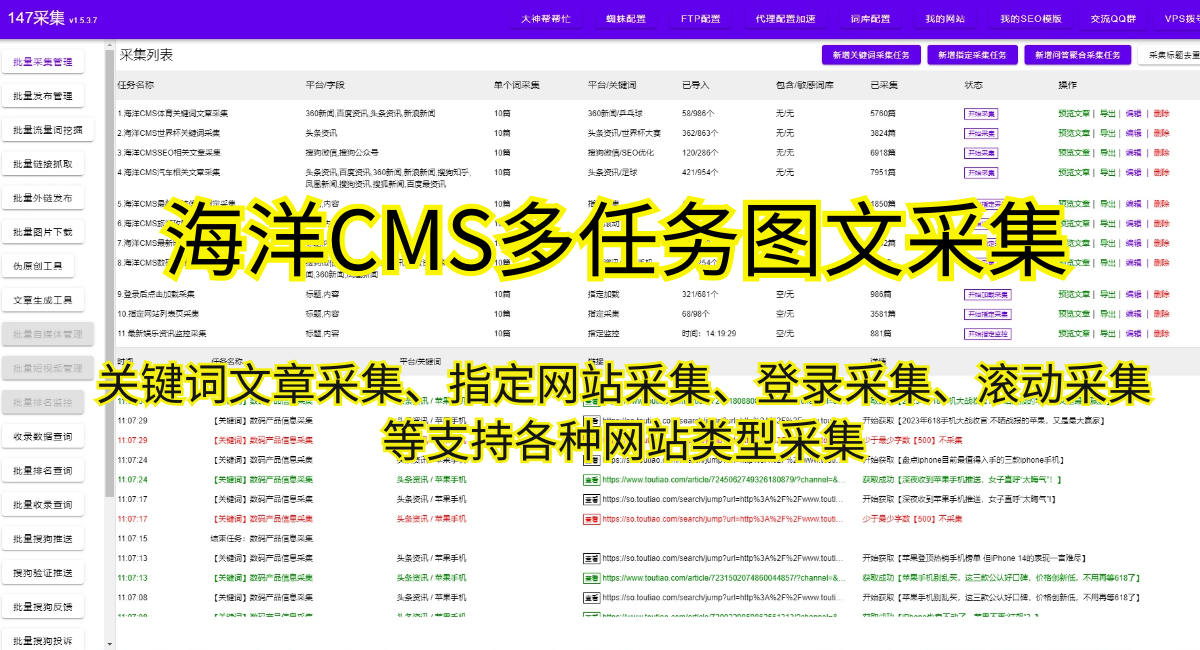Click the 147采集 logo title
The image size is (1200, 650).
(x=35, y=17)
